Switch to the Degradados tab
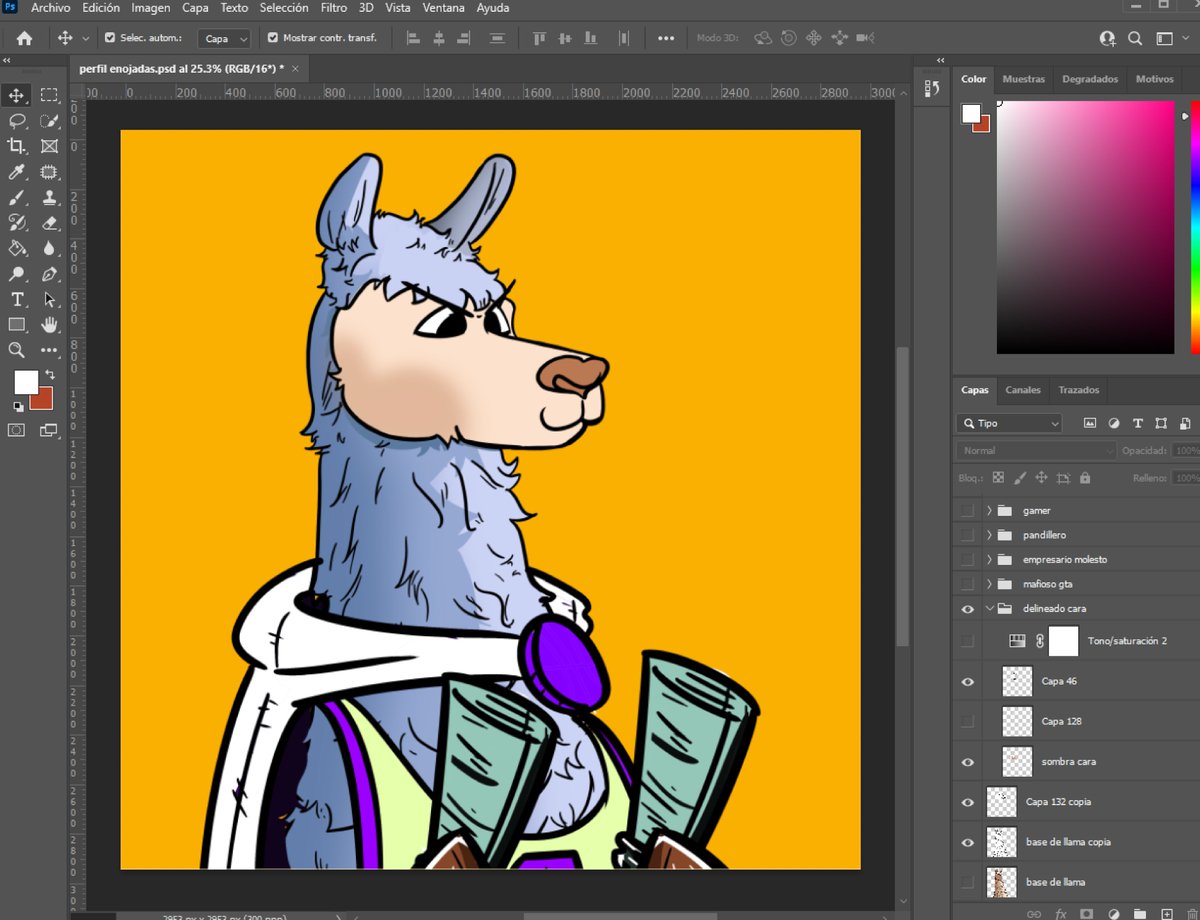The image size is (1200, 920). click(x=1090, y=79)
